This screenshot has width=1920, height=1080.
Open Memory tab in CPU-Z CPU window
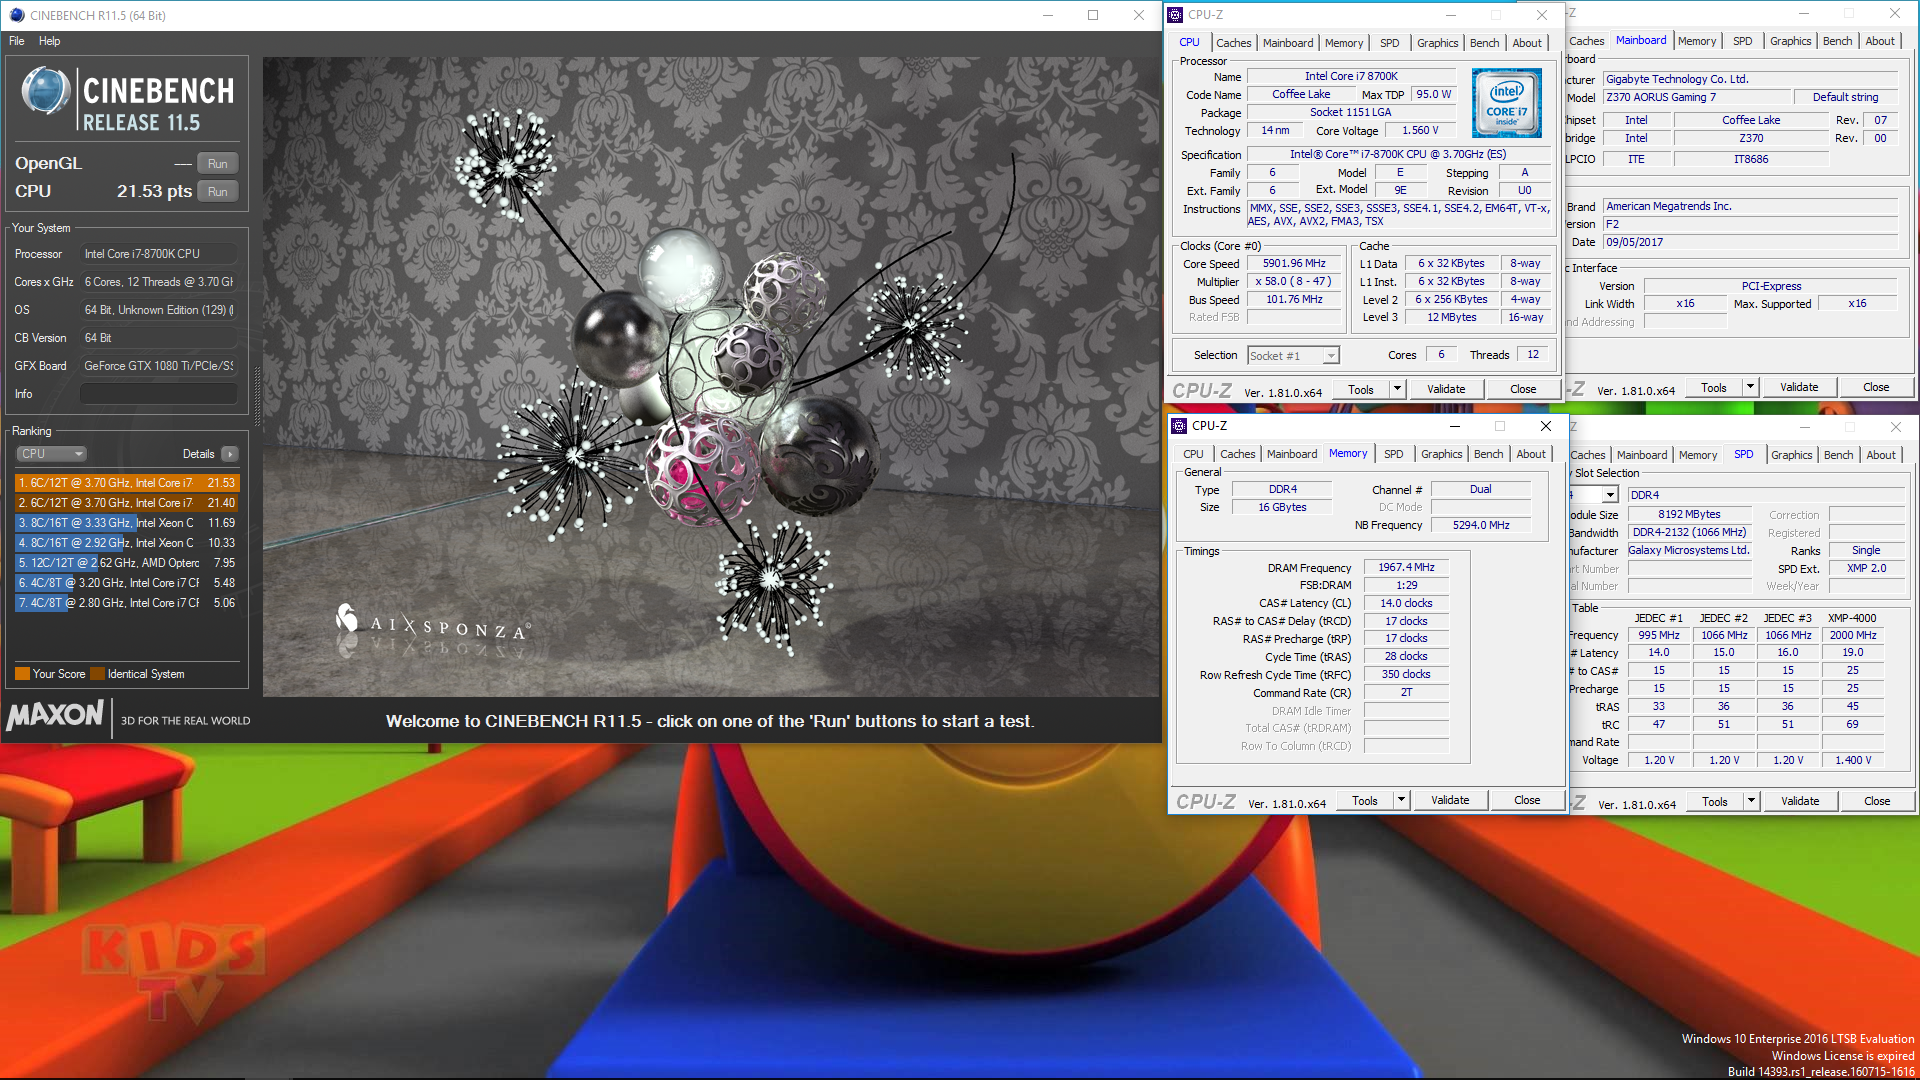1344,43
